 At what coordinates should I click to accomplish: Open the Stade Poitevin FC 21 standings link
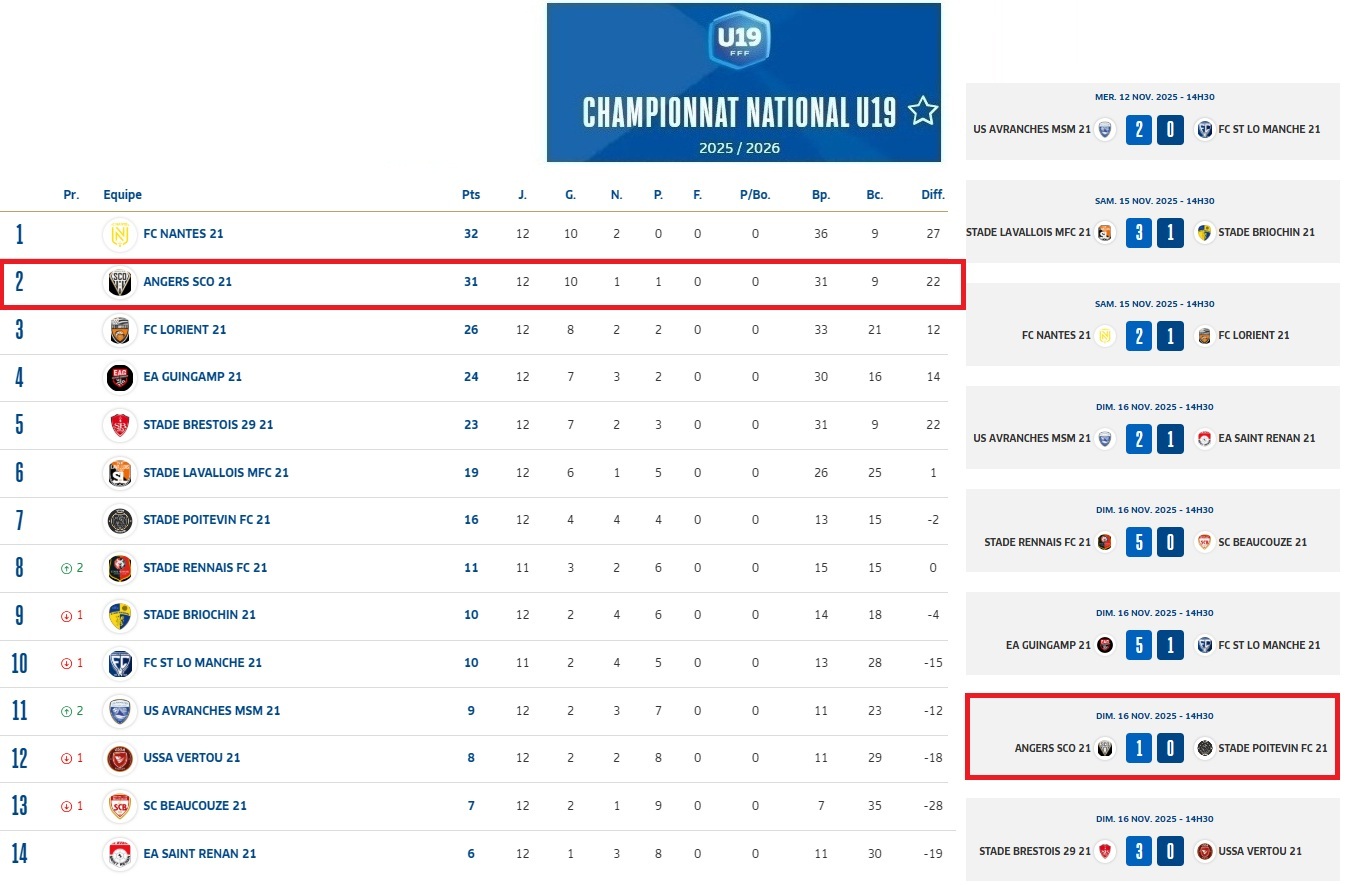206,520
